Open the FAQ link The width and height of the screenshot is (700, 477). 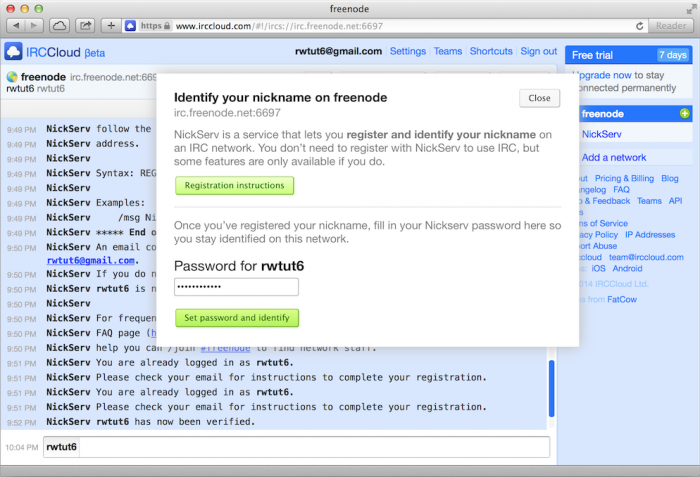621,190
